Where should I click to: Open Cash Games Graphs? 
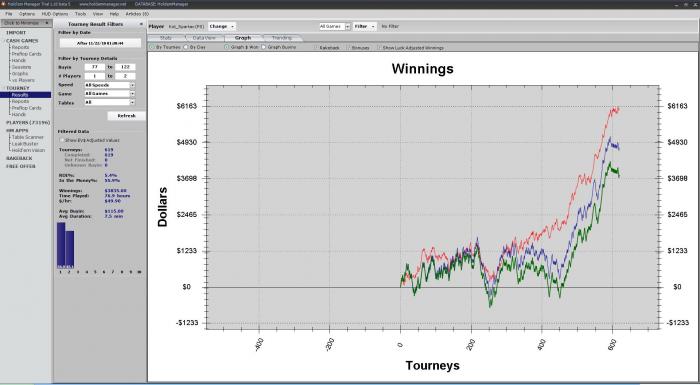click(20, 74)
